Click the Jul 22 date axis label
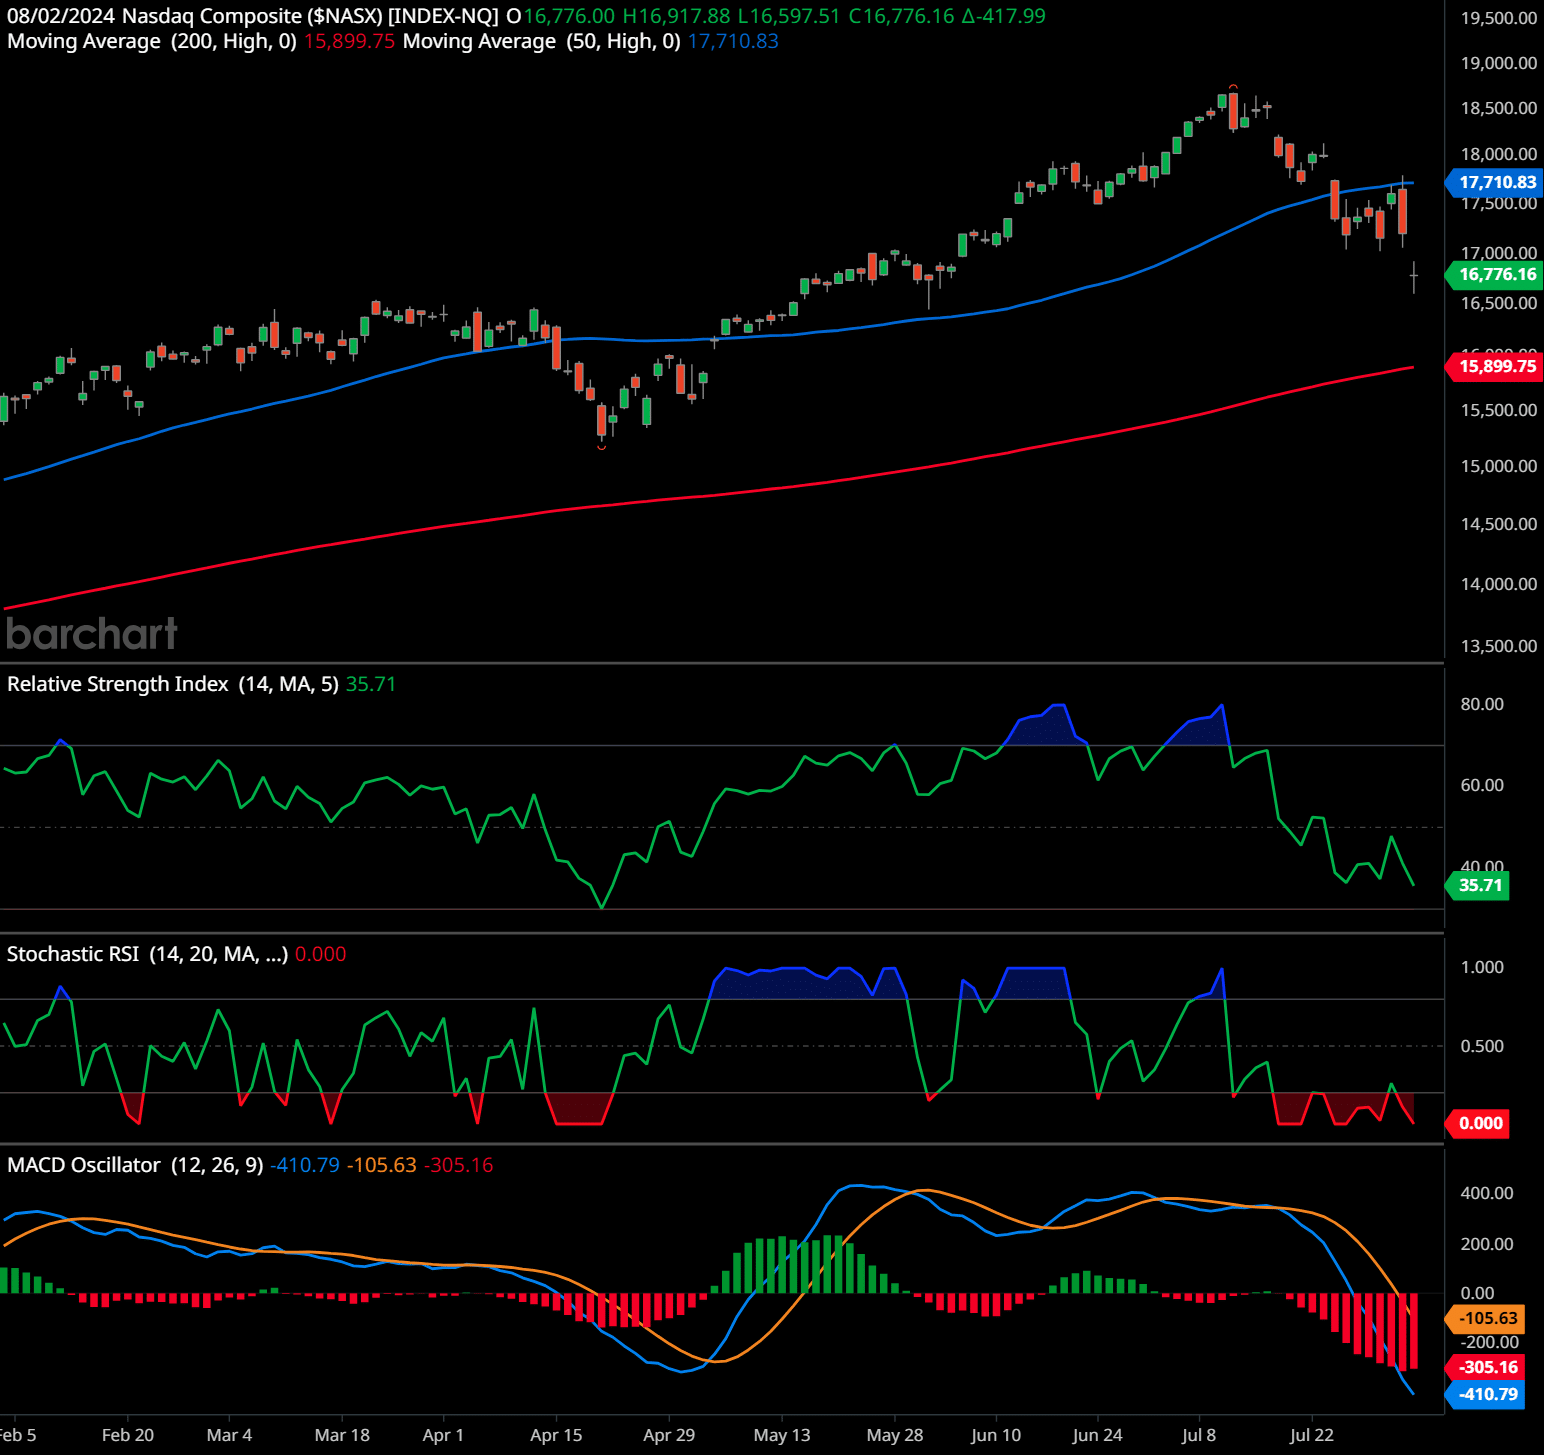Viewport: 1544px width, 1455px height. coord(1312,1435)
